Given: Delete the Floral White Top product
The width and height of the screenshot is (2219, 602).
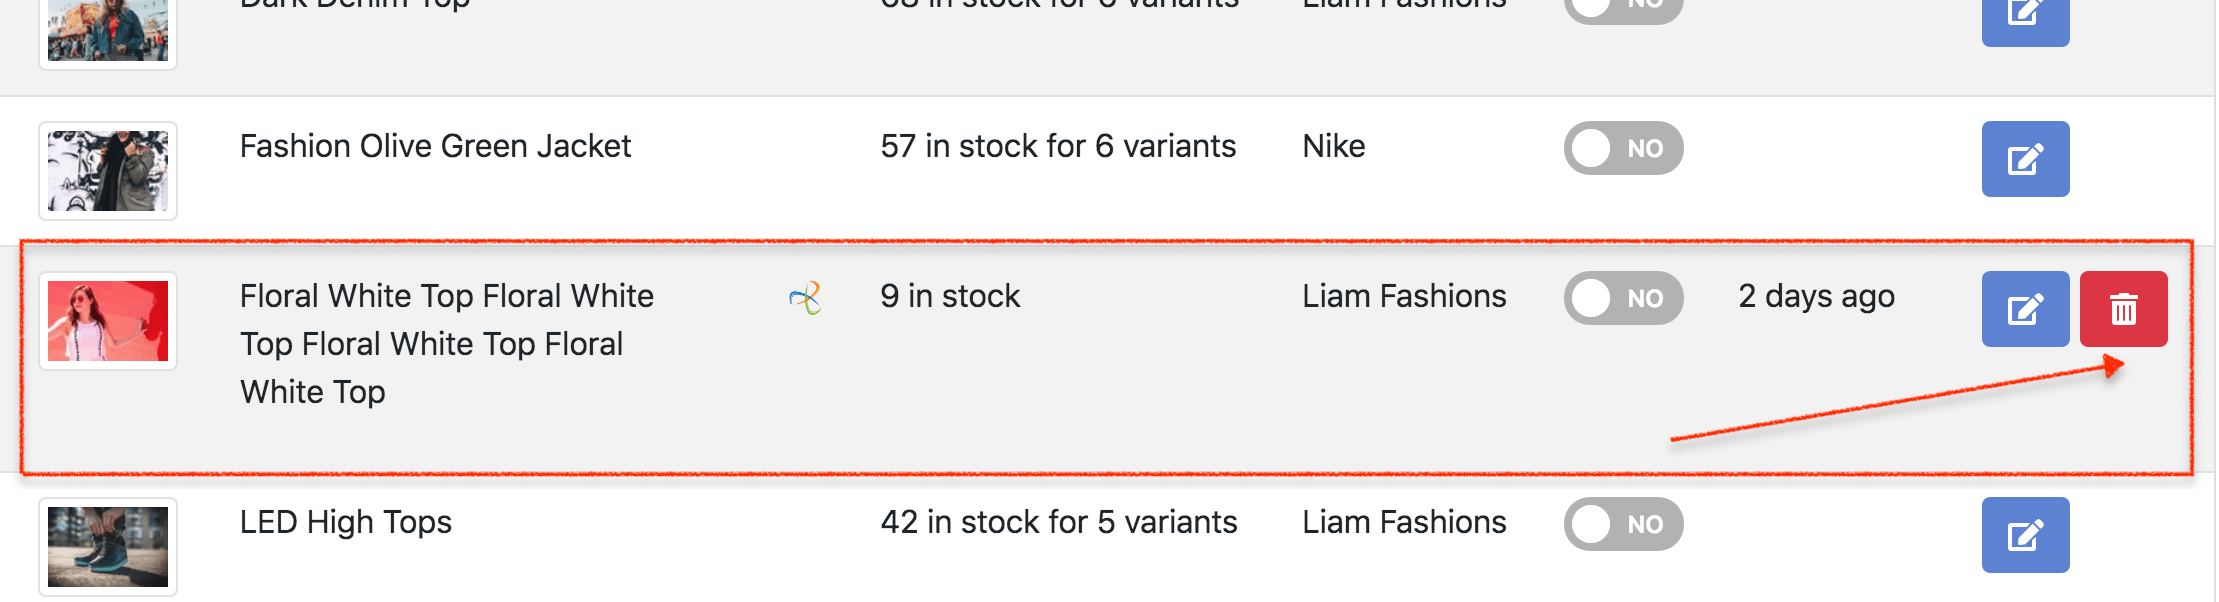Looking at the screenshot, I should coord(2122,309).
